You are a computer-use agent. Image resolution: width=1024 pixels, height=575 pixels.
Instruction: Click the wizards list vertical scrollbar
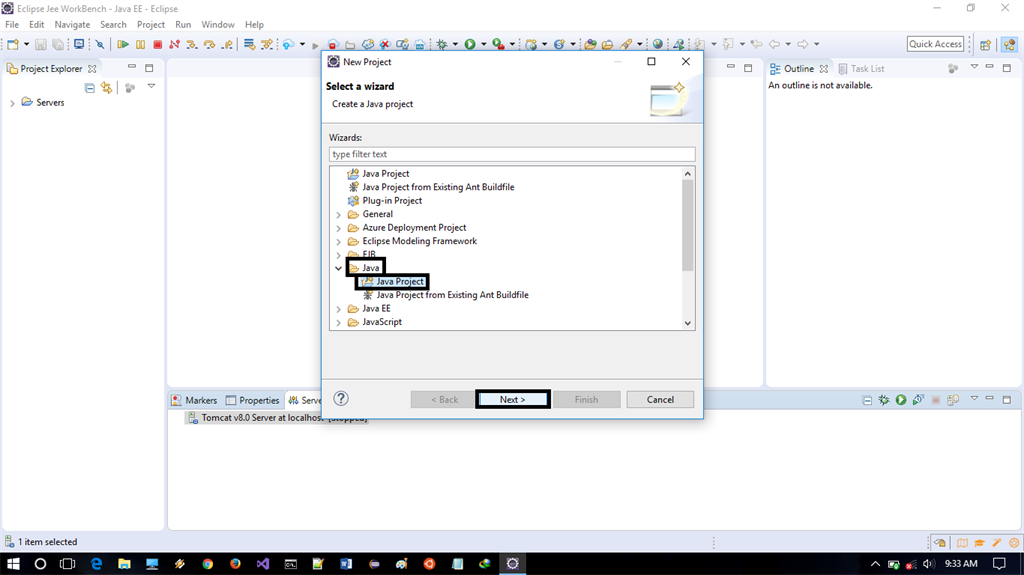point(687,225)
